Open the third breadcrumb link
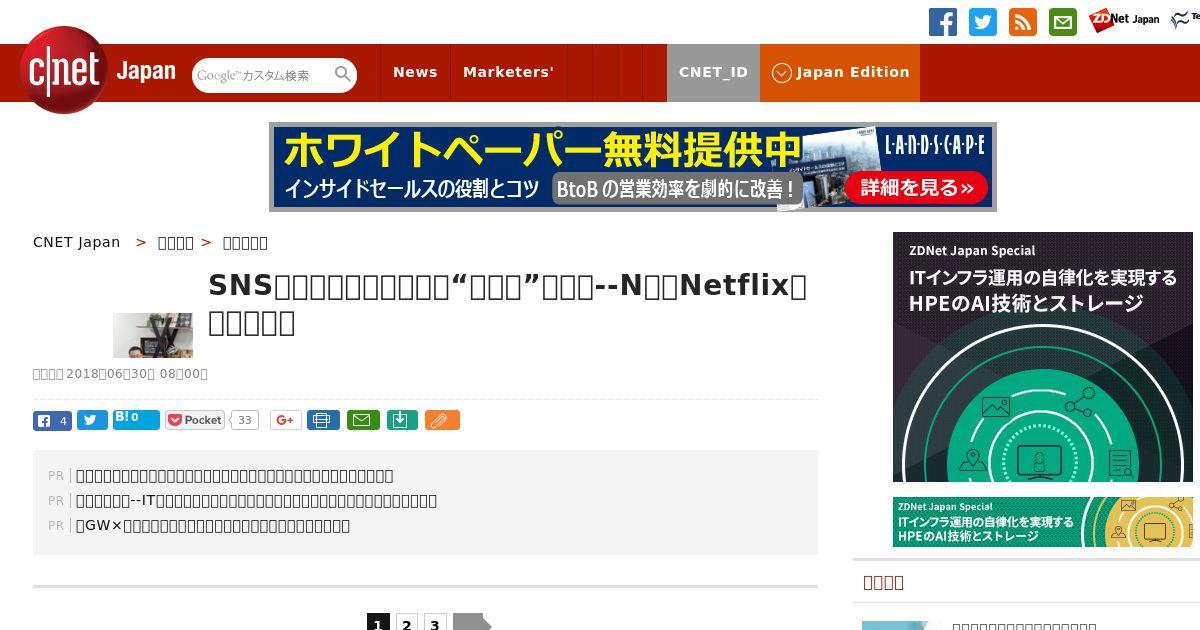 (x=245, y=242)
